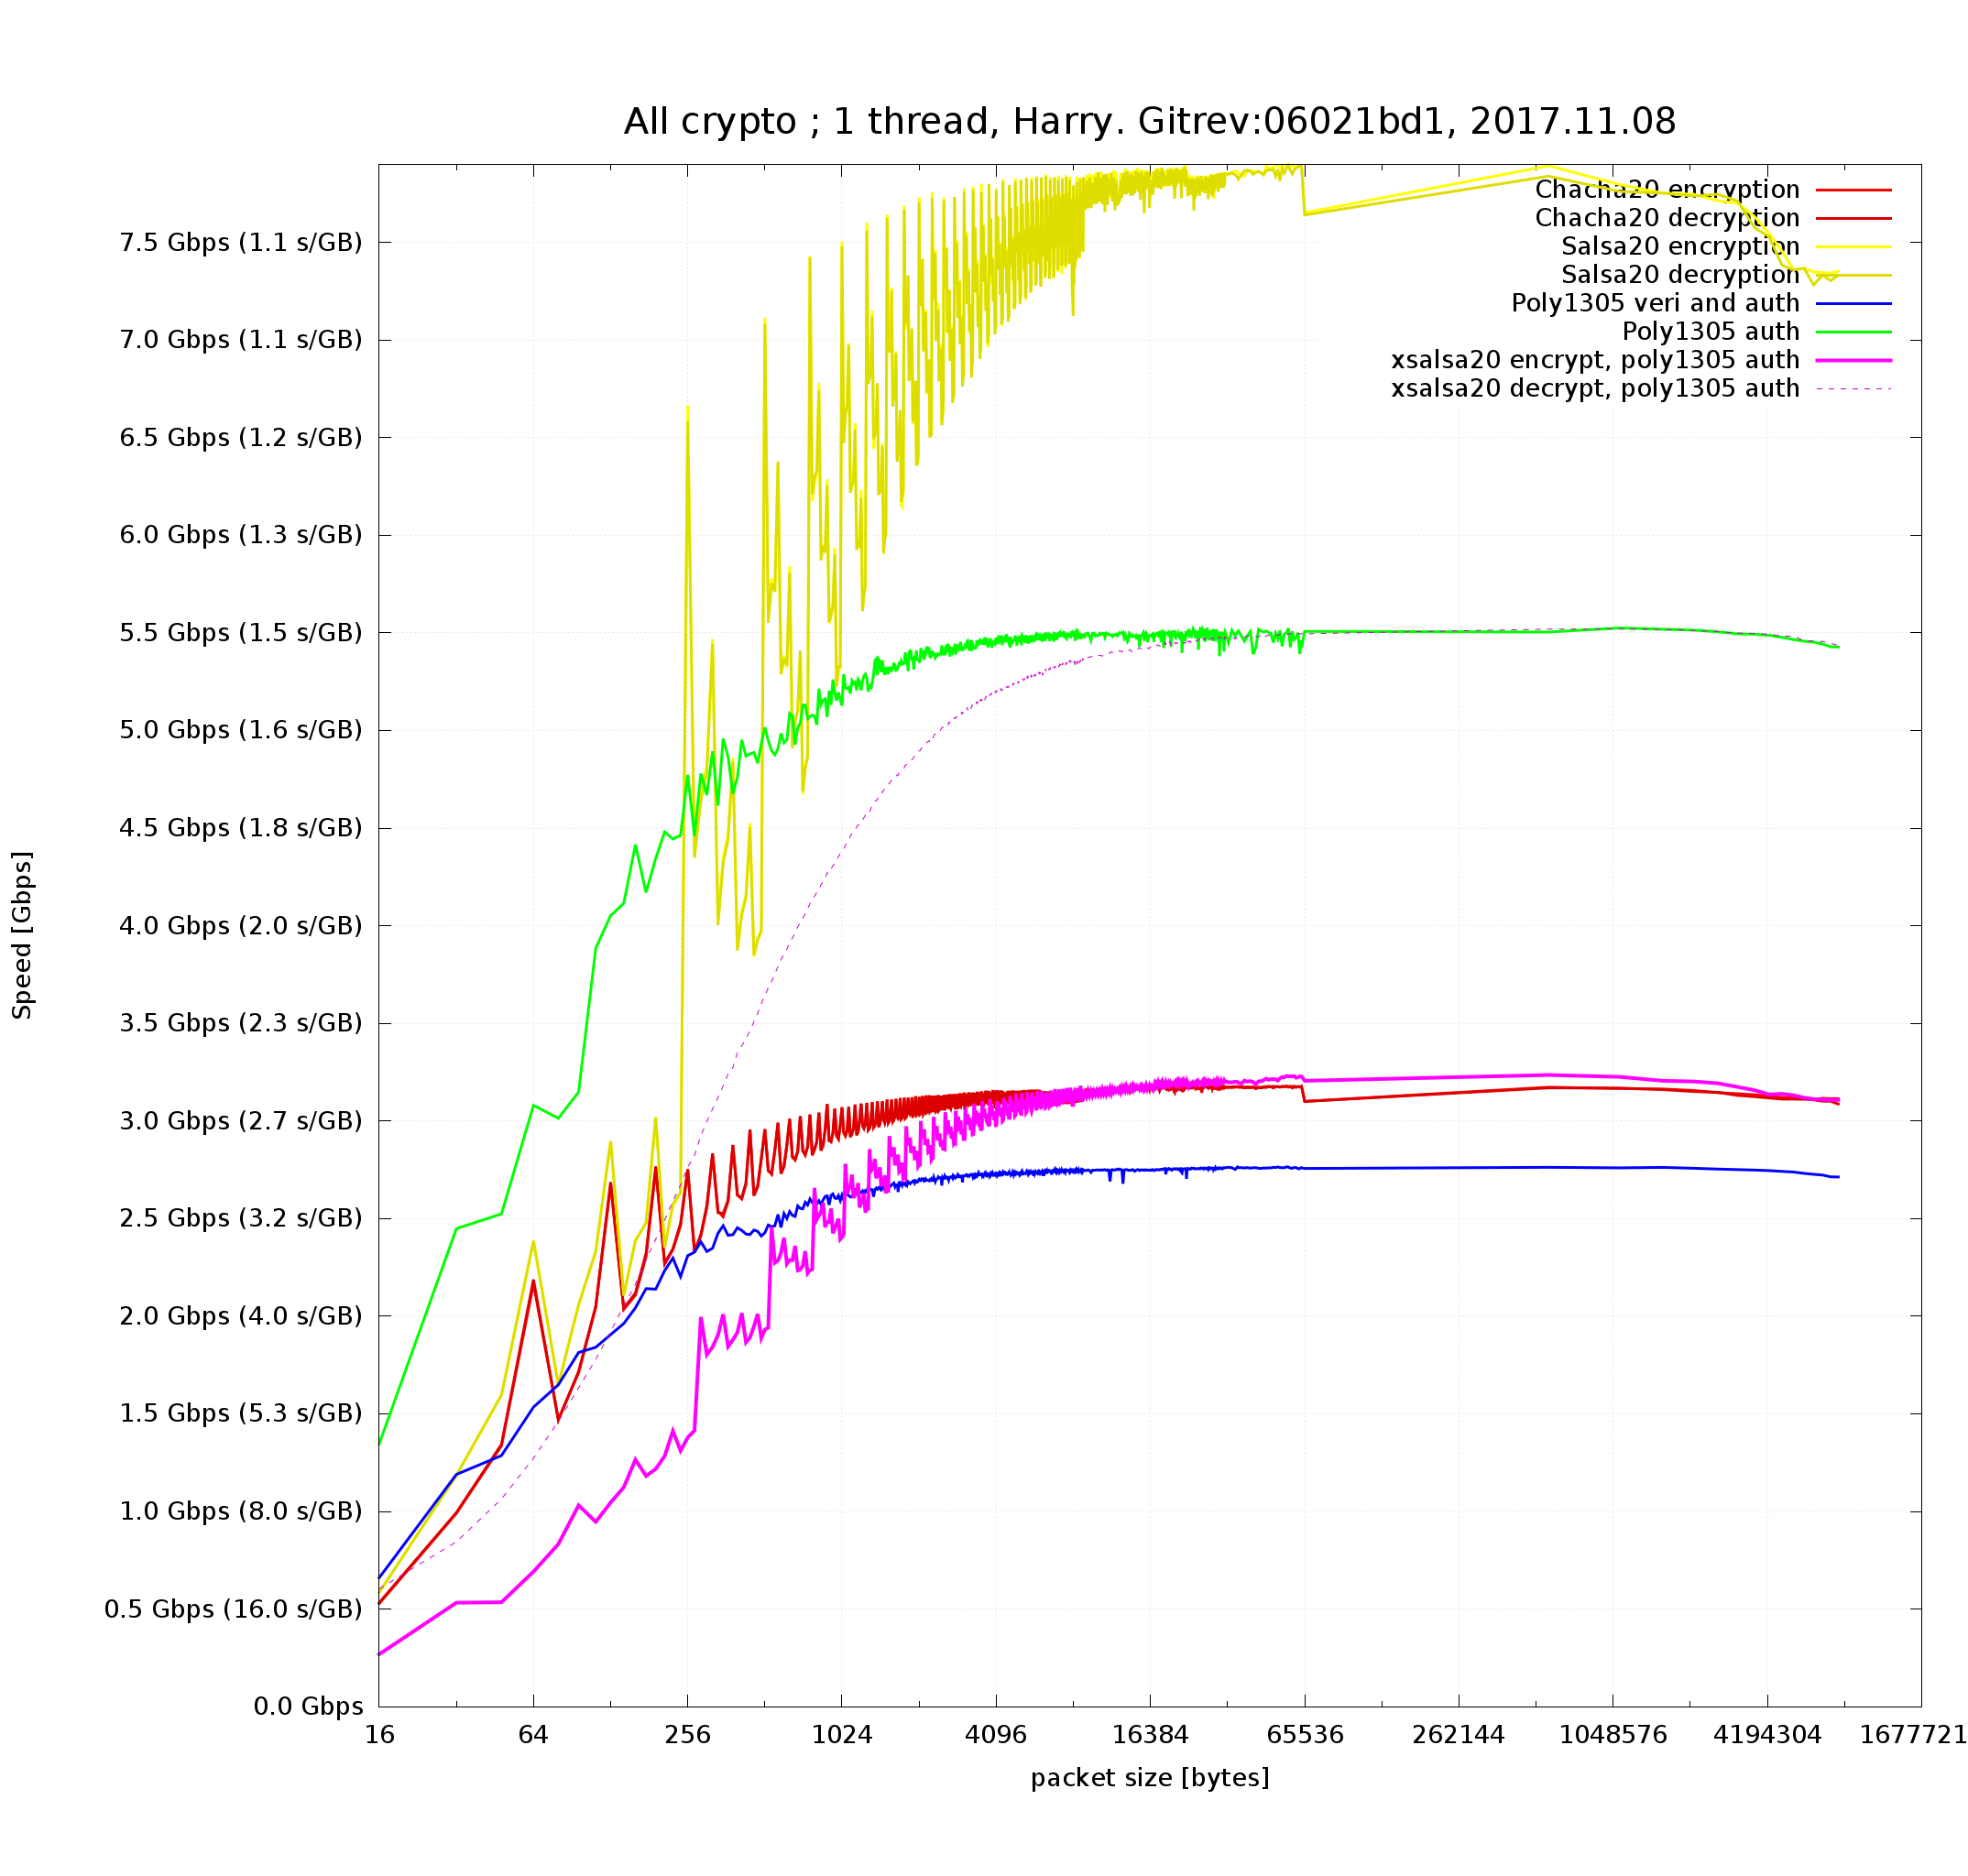Click the 1024 x-axis tick label
The width and height of the screenshot is (1968, 1876).
(x=841, y=1735)
